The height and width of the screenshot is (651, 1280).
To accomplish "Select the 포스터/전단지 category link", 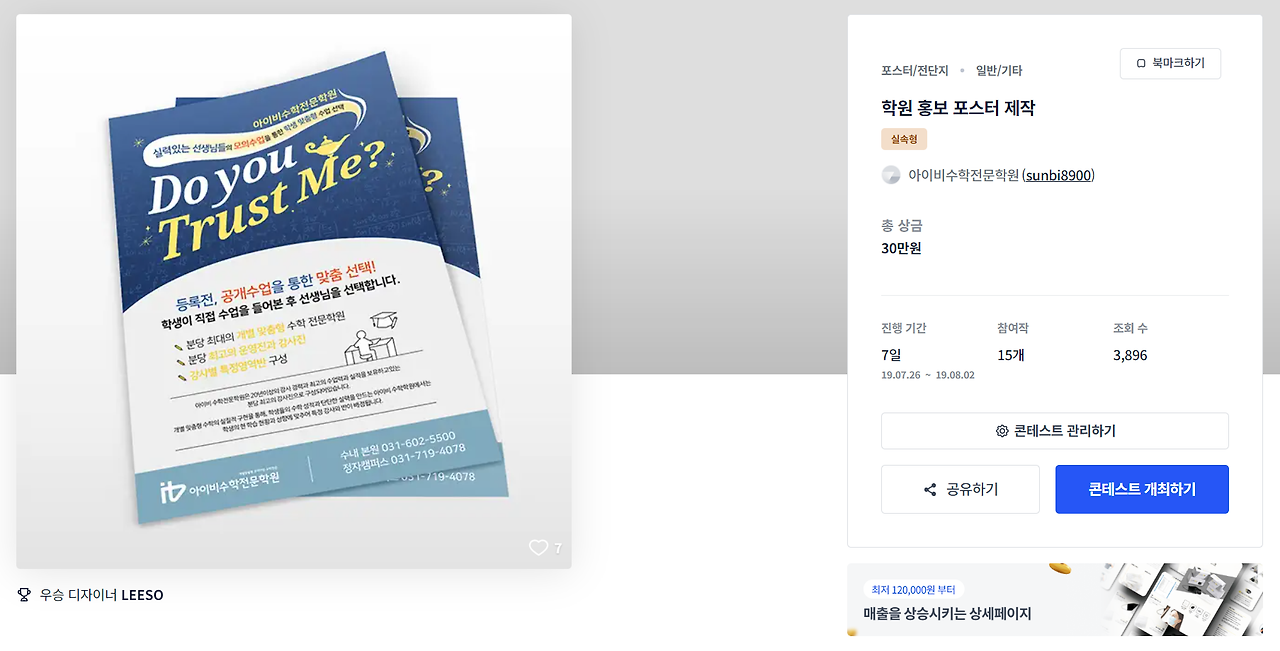I will click(x=915, y=71).
